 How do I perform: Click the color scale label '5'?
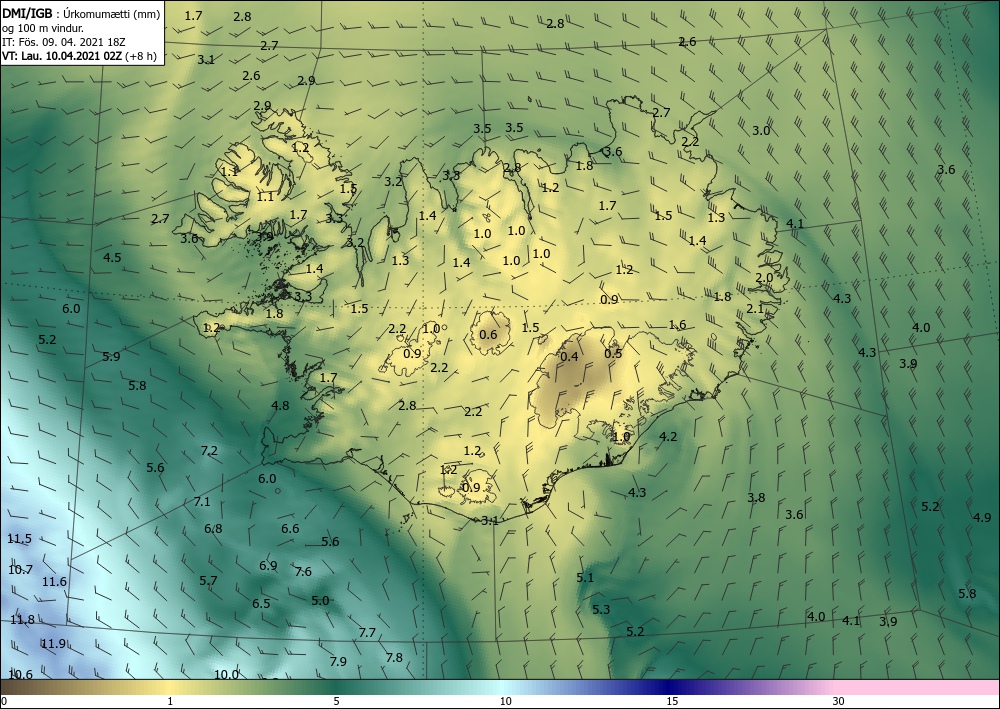(x=337, y=701)
